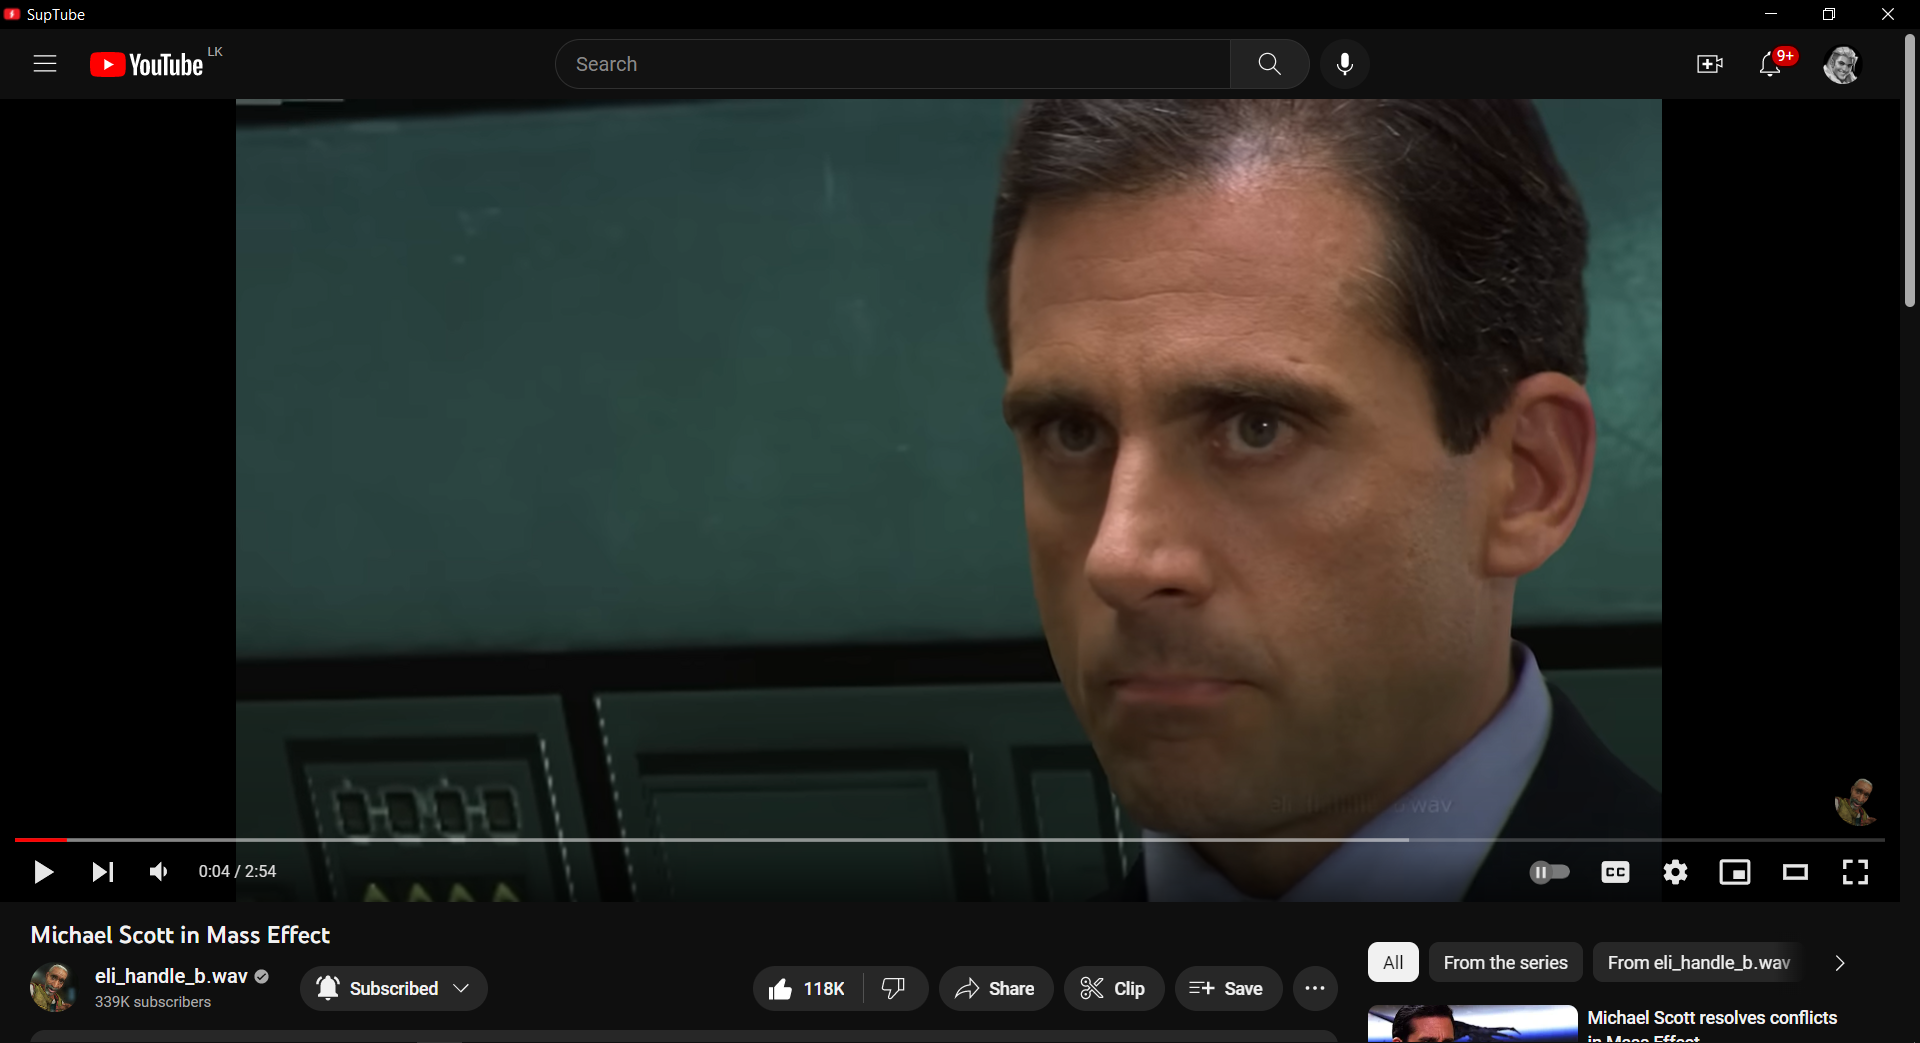Screen dimensions: 1920x1043
Task: Open the more actions ellipsis menu
Action: click(1315, 989)
